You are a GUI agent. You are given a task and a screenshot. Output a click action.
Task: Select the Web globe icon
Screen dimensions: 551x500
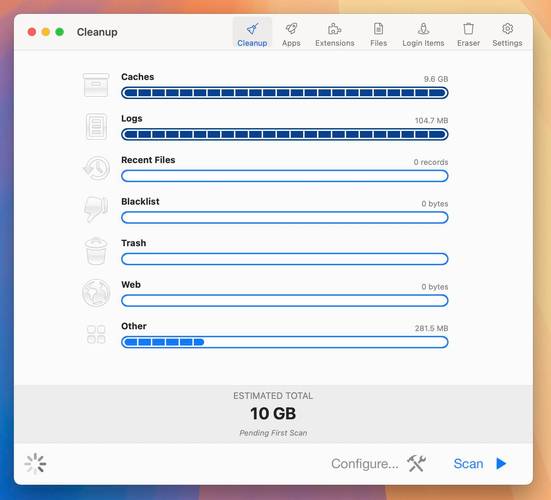coord(96,293)
